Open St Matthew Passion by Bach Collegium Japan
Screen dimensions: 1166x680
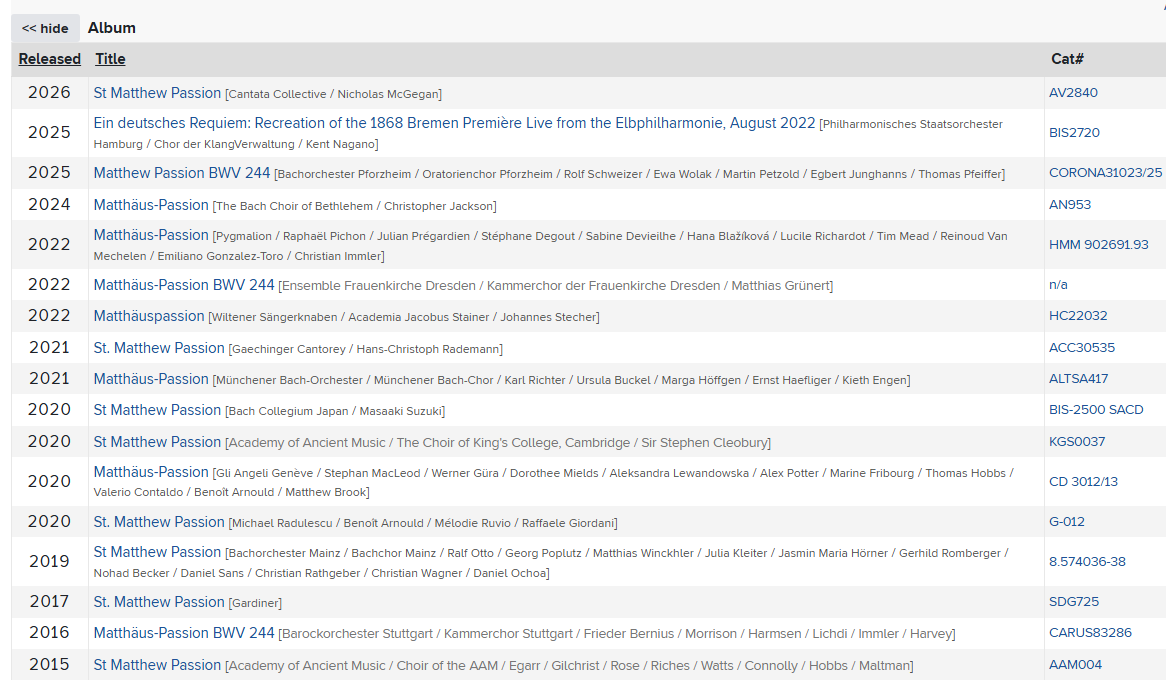[x=157, y=410]
